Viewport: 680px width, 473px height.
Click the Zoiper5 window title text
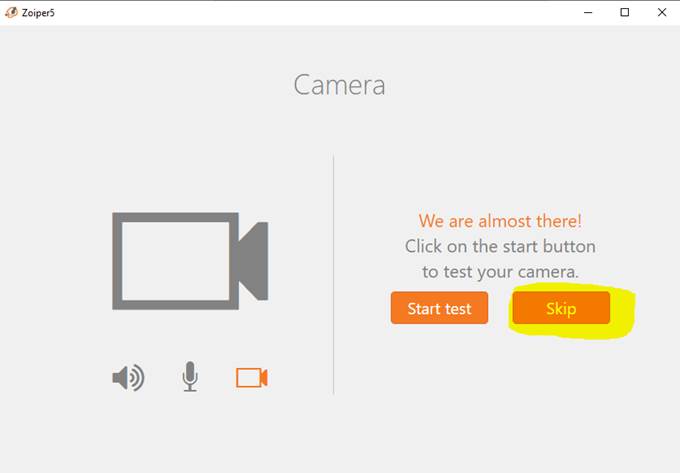[38, 13]
